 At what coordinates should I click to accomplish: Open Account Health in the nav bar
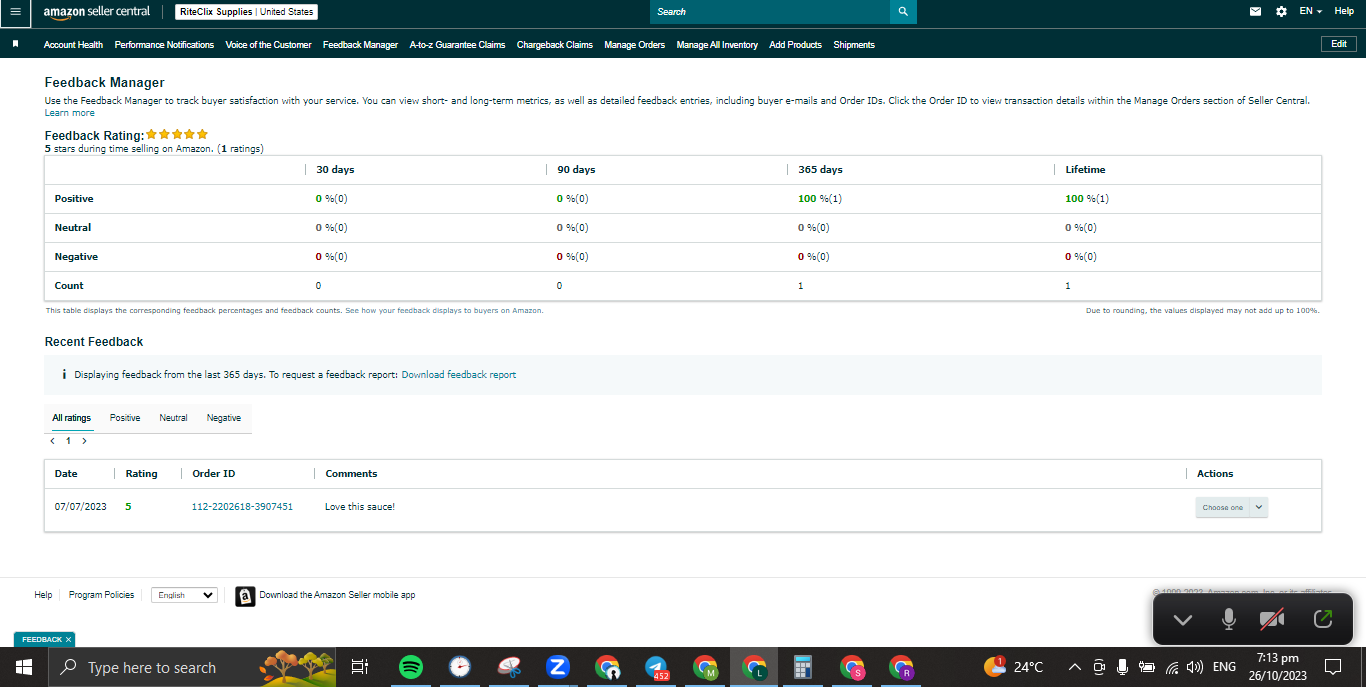tap(73, 45)
